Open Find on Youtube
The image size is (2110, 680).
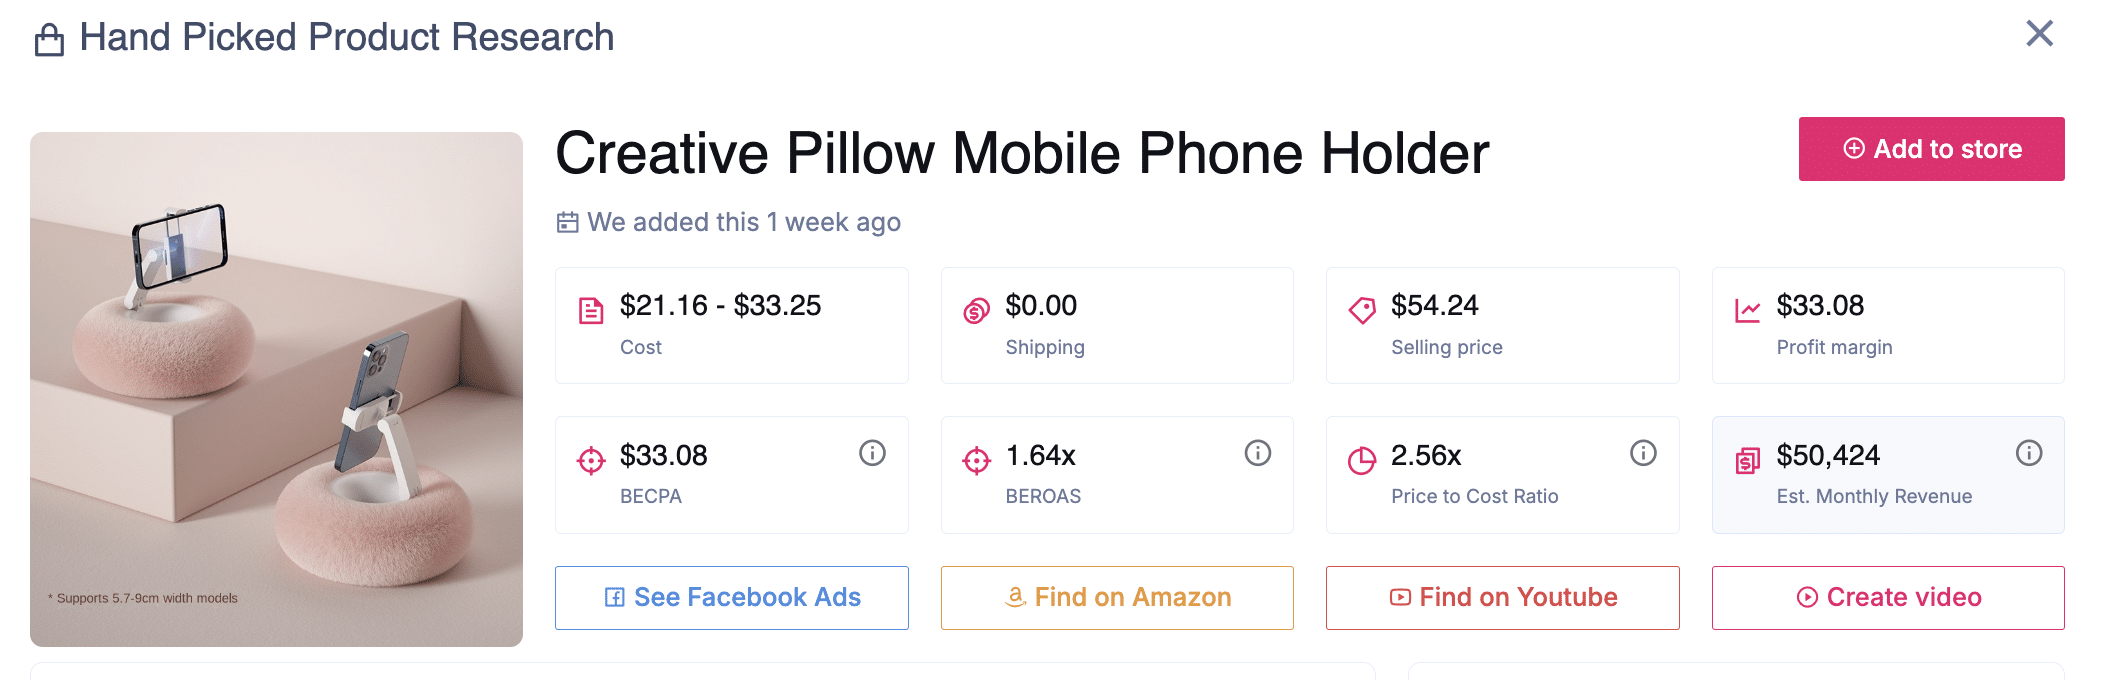1501,597
